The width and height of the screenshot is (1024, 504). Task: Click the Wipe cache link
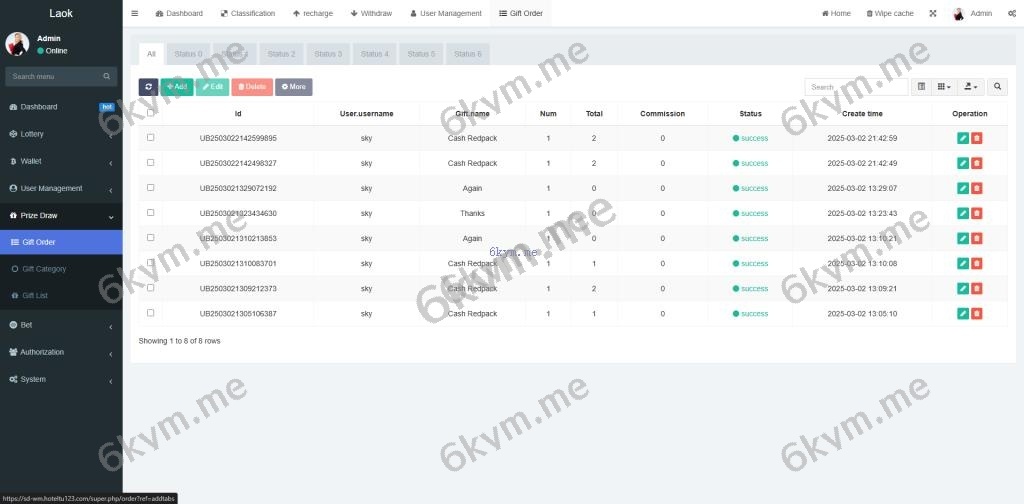click(889, 13)
